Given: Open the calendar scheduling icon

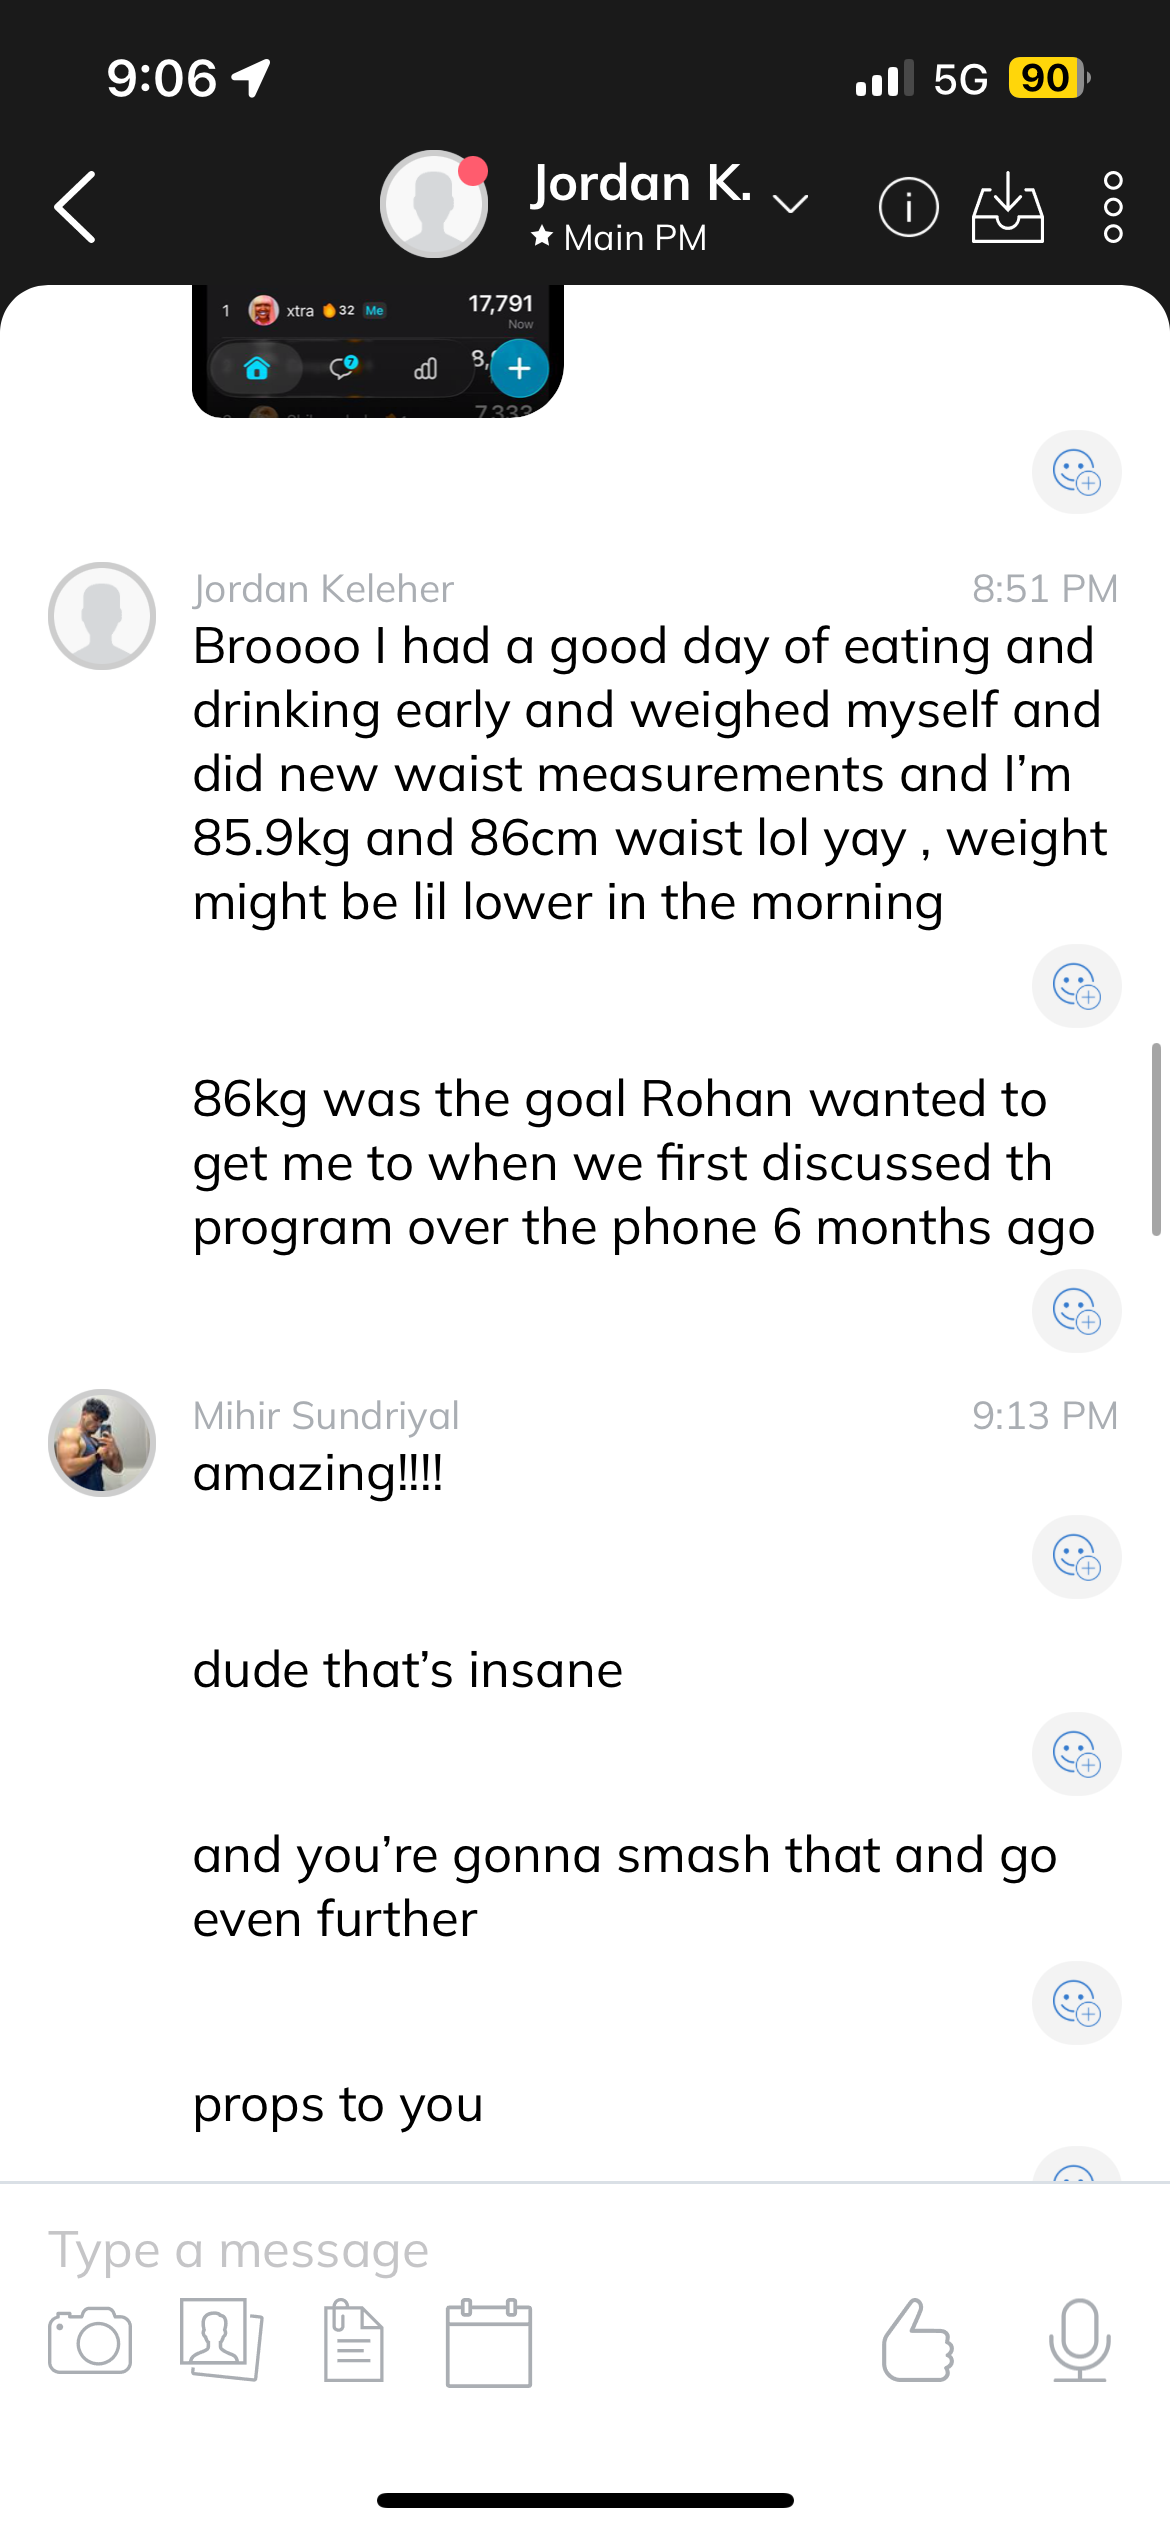Looking at the screenshot, I should coord(488,2342).
